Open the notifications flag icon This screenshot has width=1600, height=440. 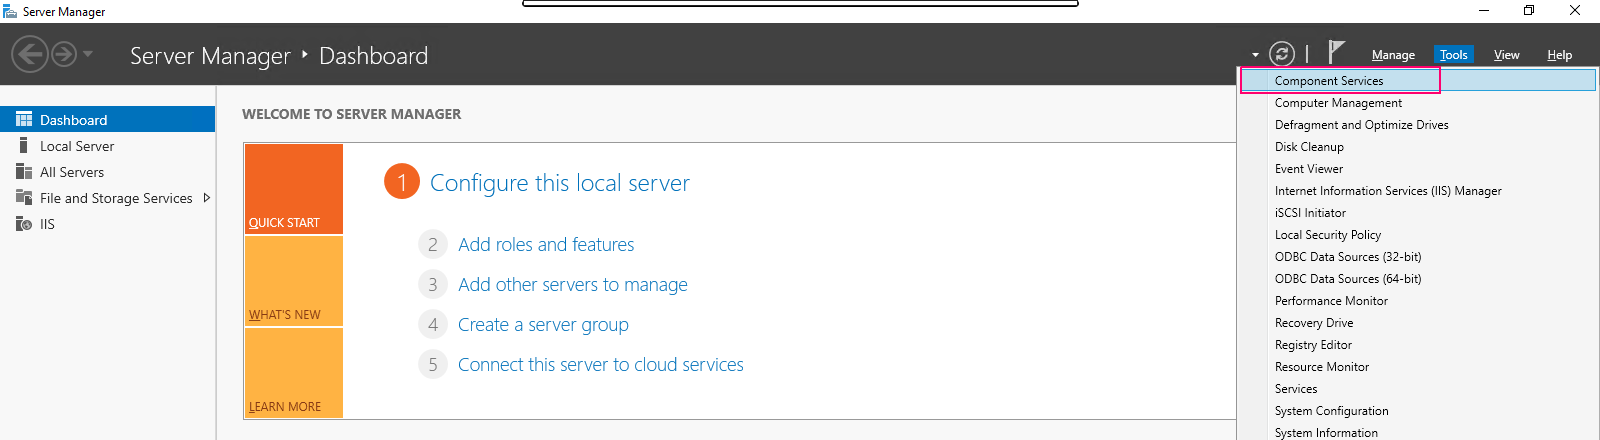tap(1336, 52)
